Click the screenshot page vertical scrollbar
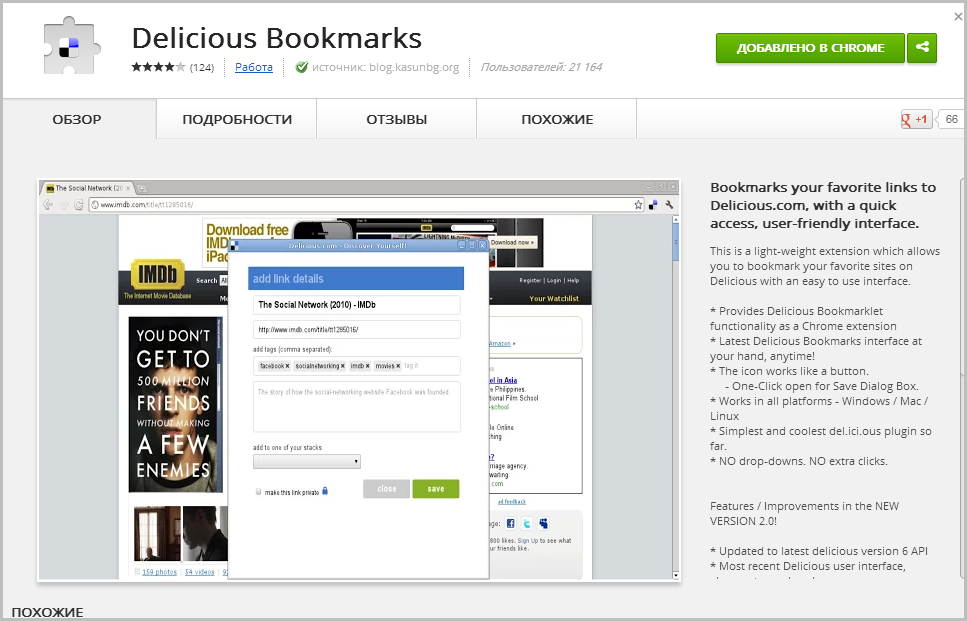This screenshot has width=967, height=621. click(x=676, y=397)
